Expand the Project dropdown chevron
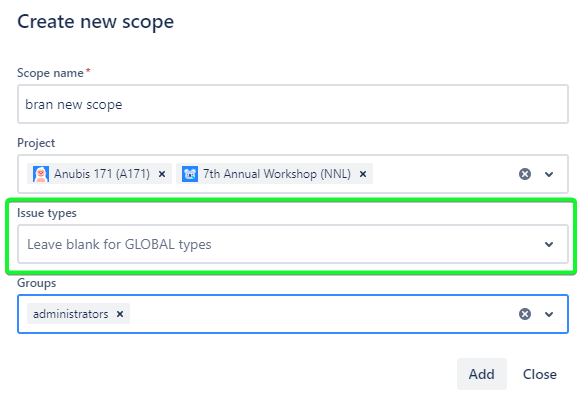 point(549,174)
